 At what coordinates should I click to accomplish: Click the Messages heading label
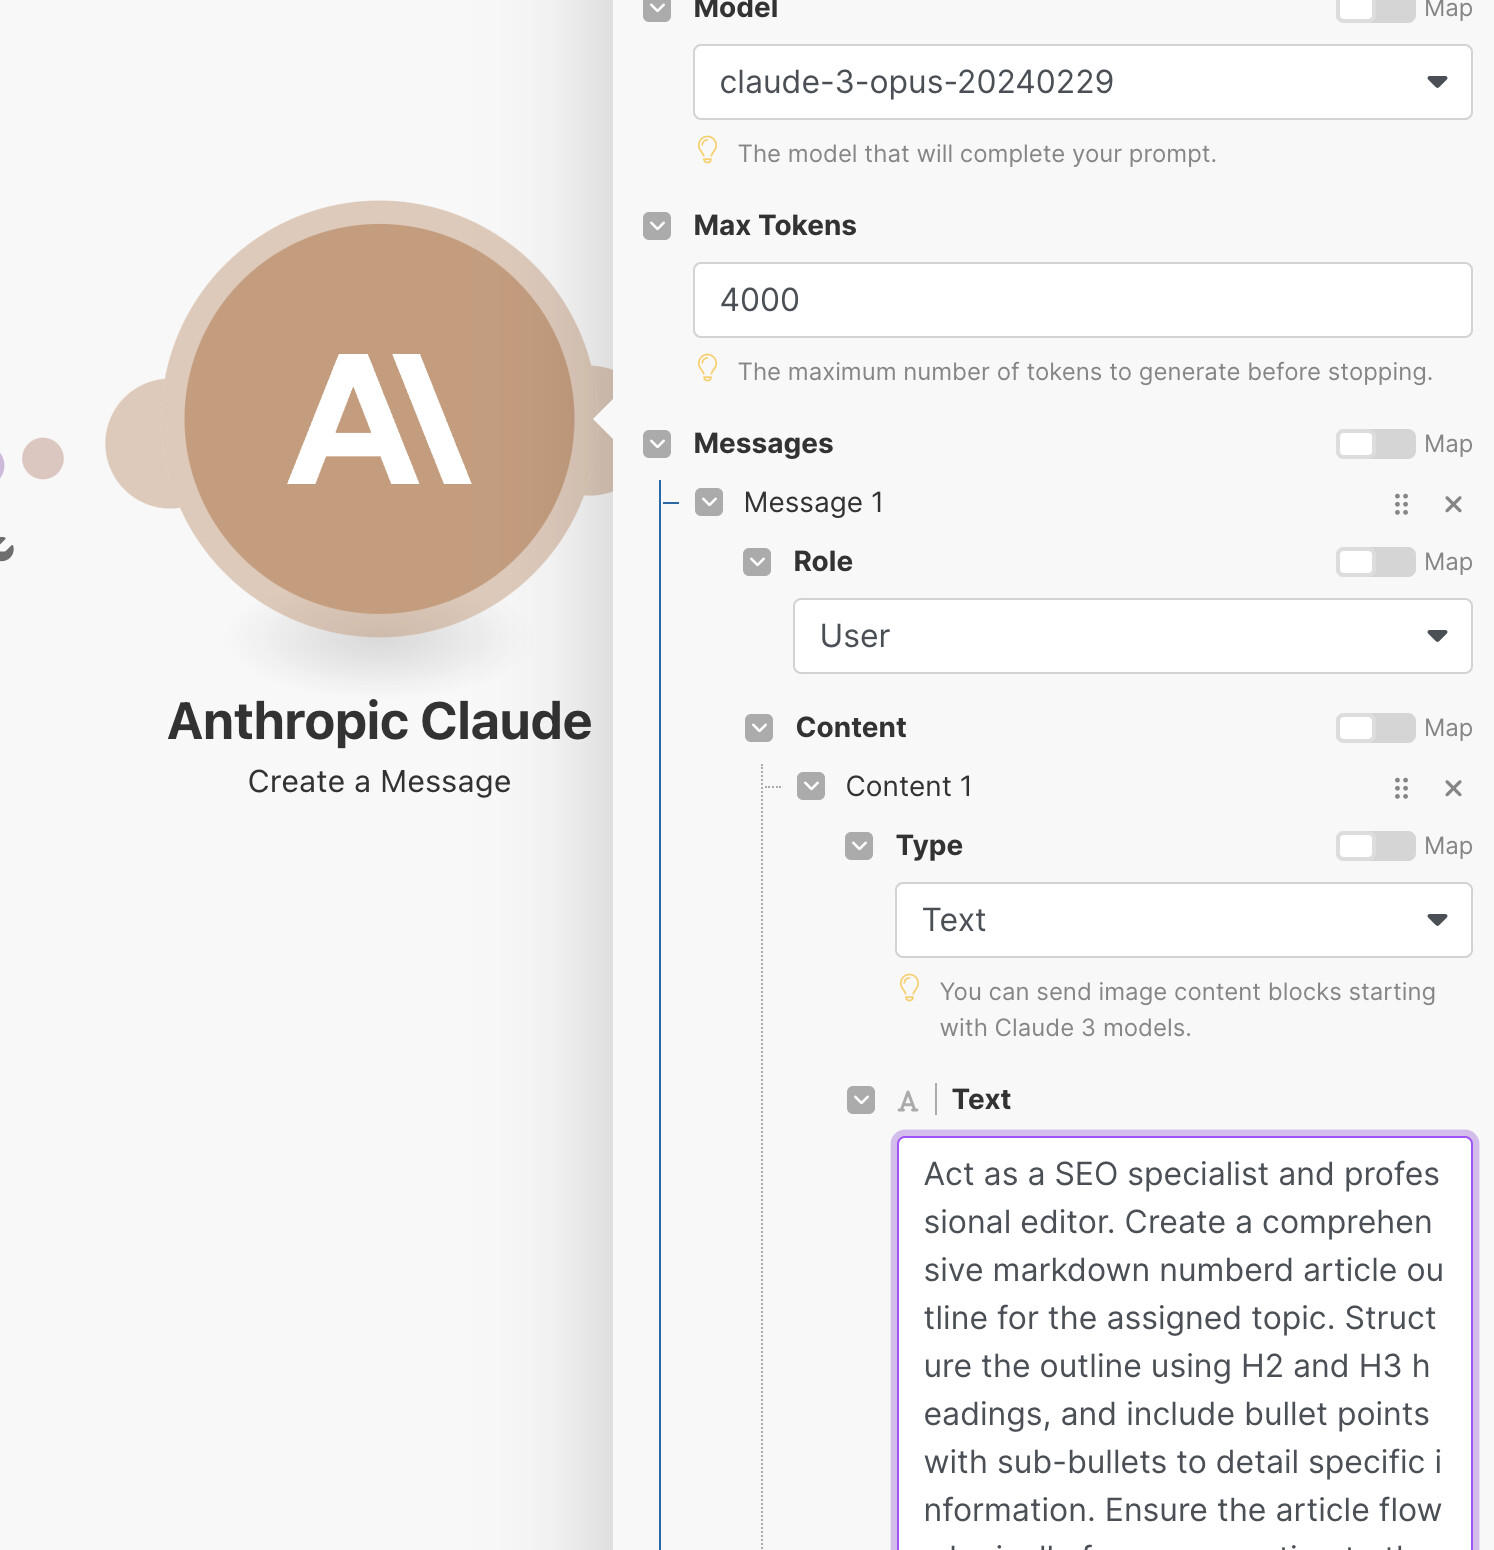pyautogui.click(x=763, y=444)
